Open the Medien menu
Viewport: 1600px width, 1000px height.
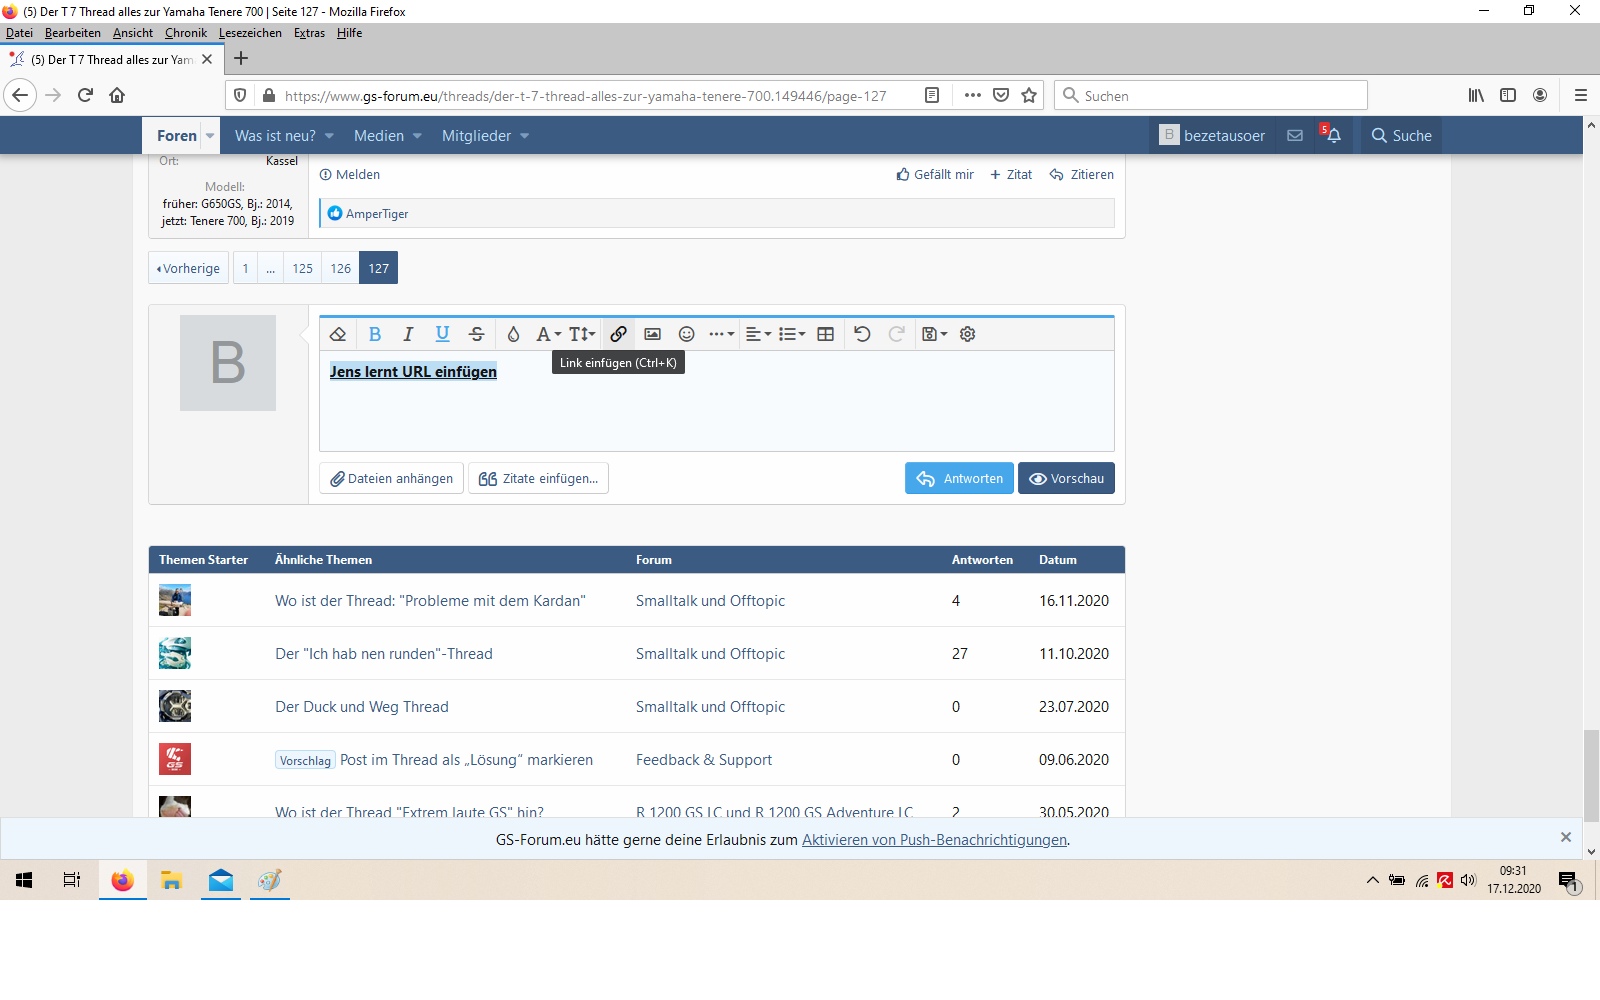pos(388,136)
